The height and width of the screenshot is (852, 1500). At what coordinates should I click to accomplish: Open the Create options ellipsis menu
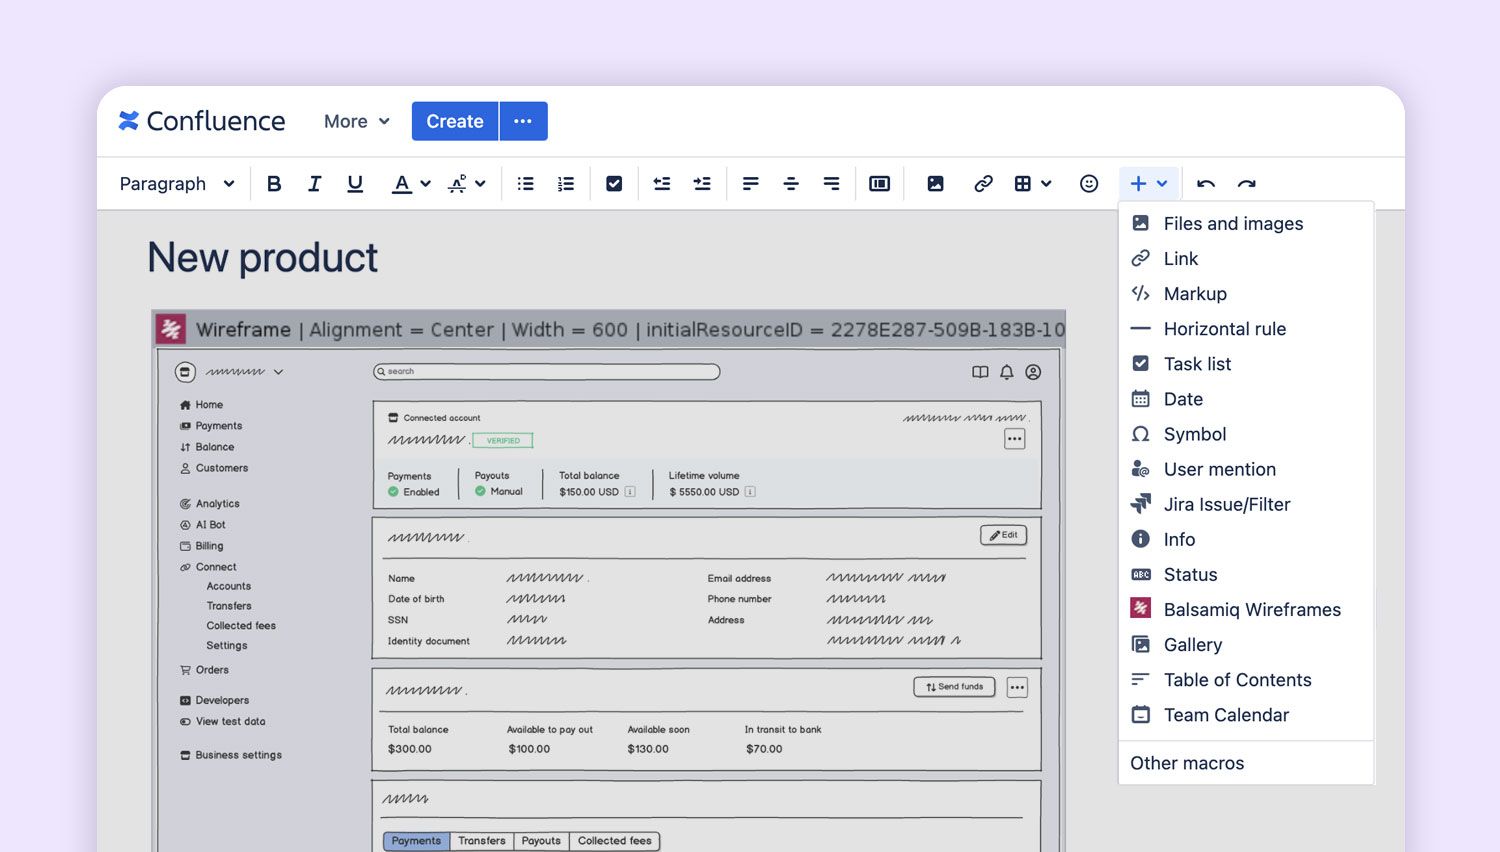click(523, 121)
